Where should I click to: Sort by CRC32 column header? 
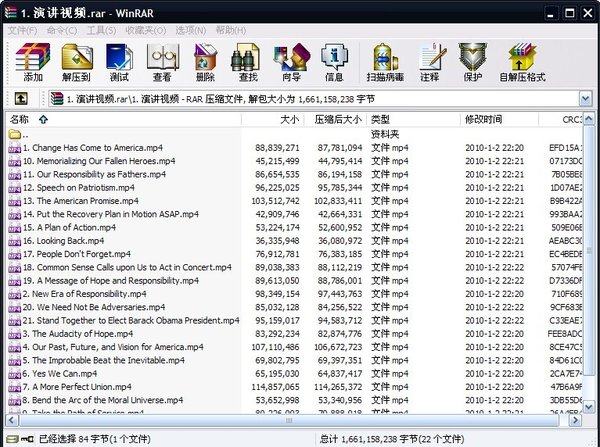click(561, 119)
